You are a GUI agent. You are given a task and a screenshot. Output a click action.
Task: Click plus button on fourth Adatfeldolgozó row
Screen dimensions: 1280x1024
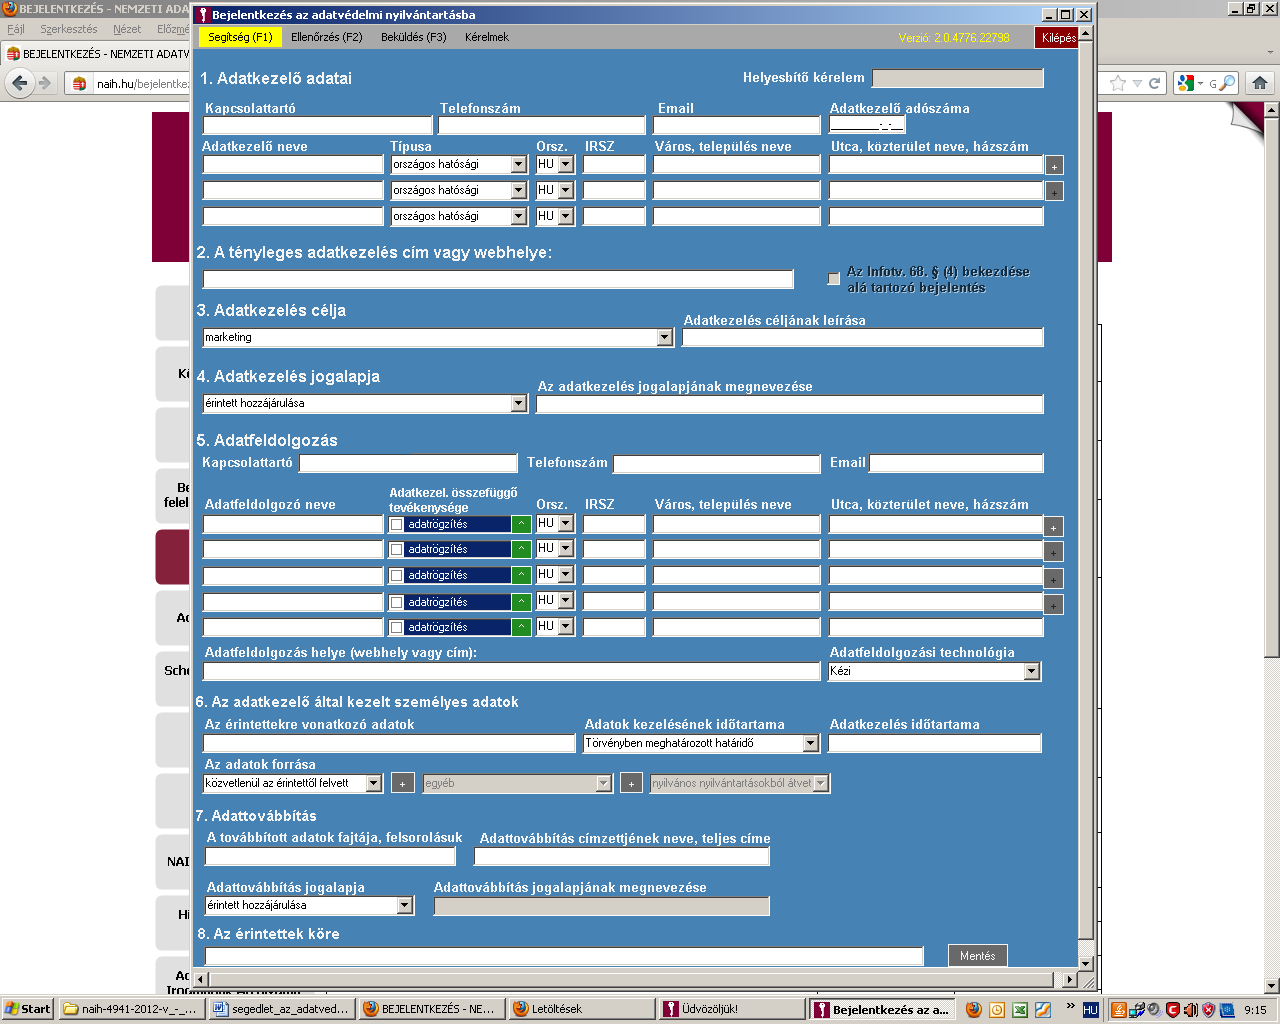tap(1053, 605)
